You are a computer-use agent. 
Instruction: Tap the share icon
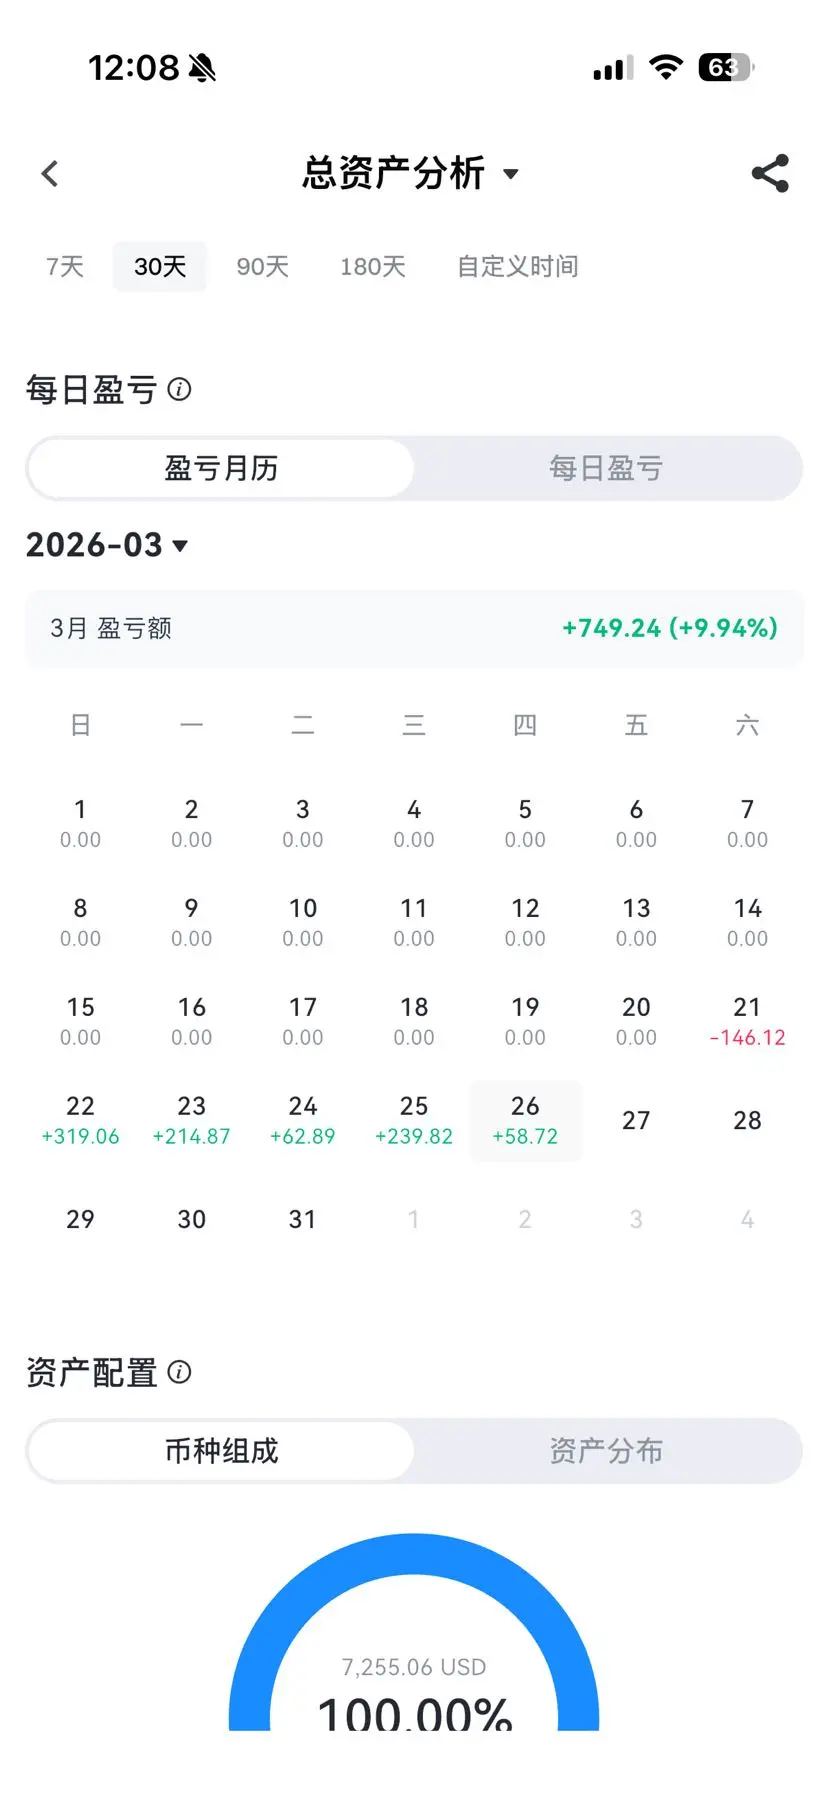(770, 173)
